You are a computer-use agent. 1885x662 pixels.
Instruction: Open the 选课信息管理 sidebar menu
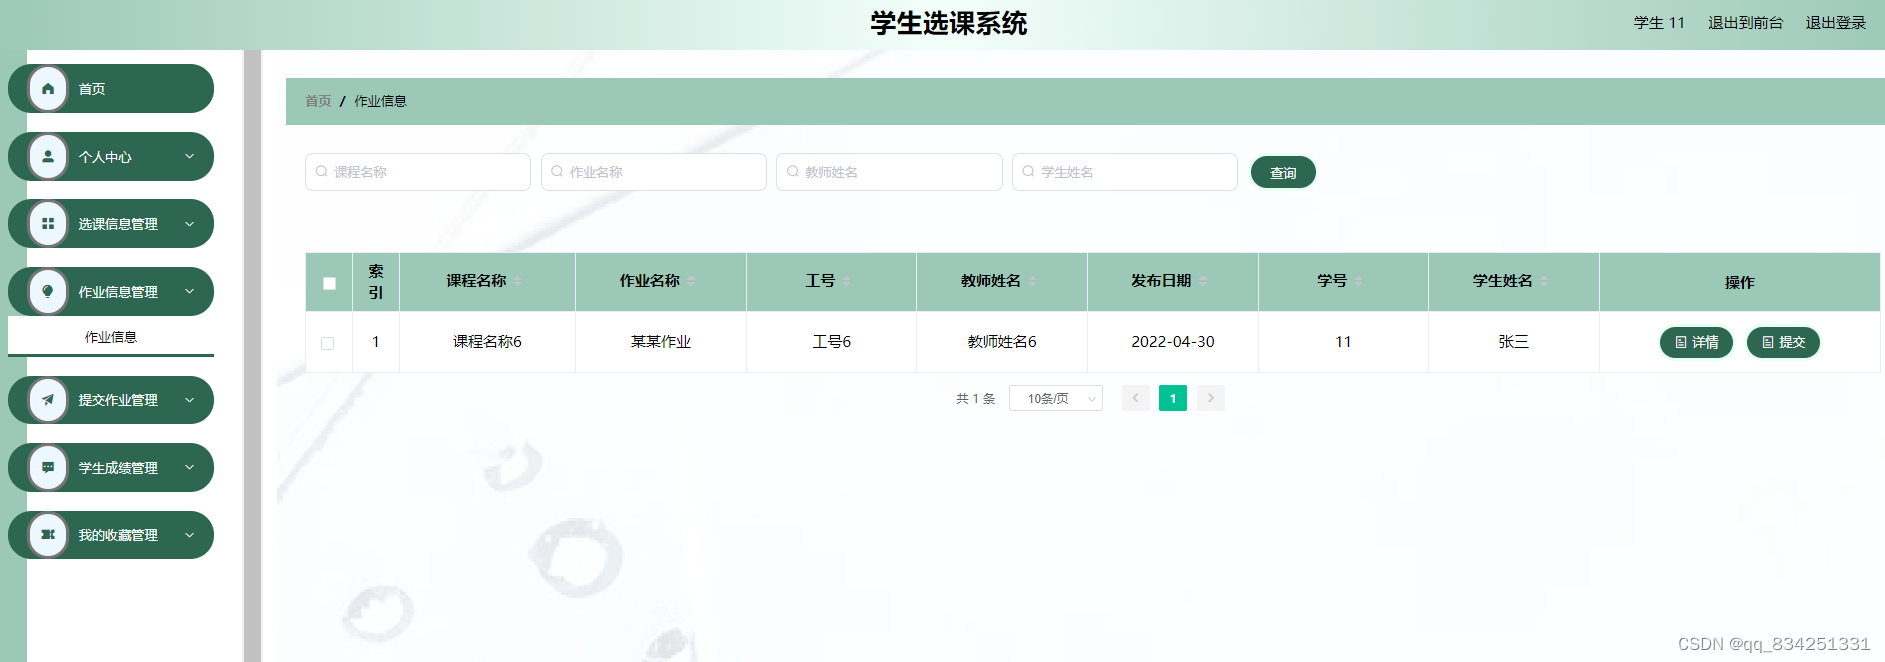pos(111,224)
